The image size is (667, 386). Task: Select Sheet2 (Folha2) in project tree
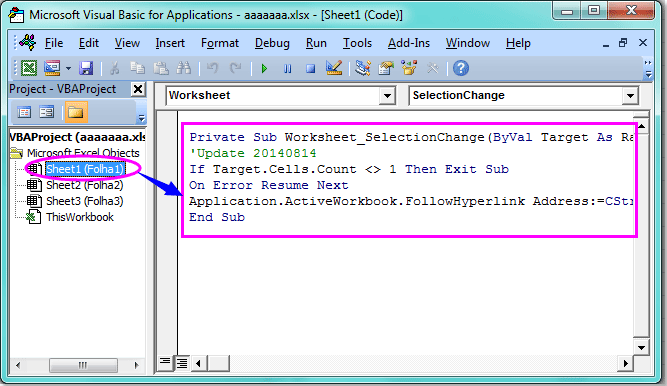[x=85, y=185]
